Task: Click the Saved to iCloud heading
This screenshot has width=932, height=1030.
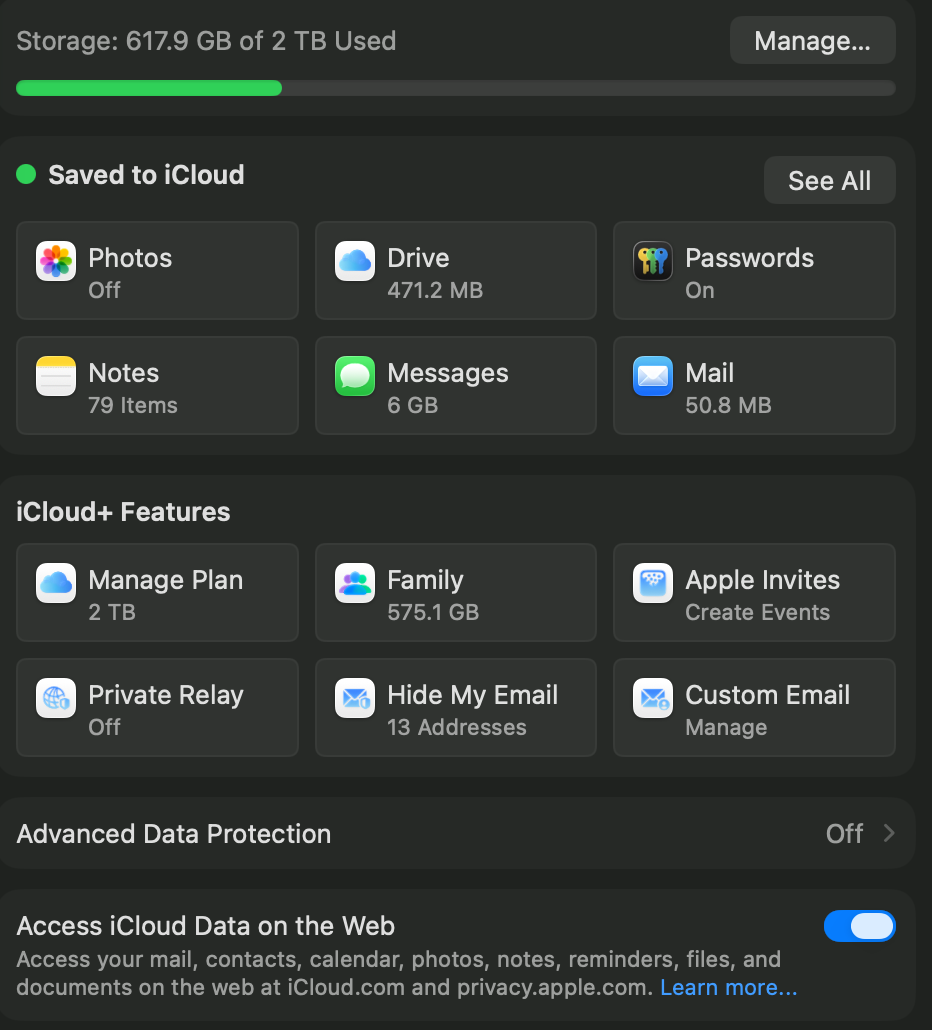Action: pos(146,175)
